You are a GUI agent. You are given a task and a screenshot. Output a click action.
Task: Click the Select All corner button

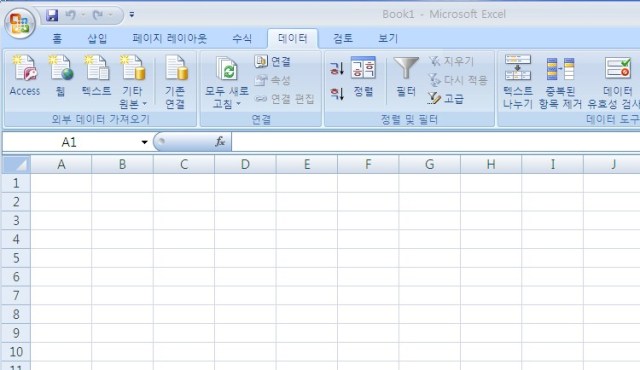coord(16,164)
